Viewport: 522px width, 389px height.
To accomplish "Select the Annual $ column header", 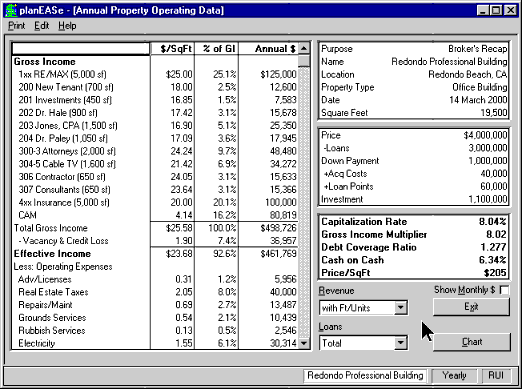I will point(269,49).
